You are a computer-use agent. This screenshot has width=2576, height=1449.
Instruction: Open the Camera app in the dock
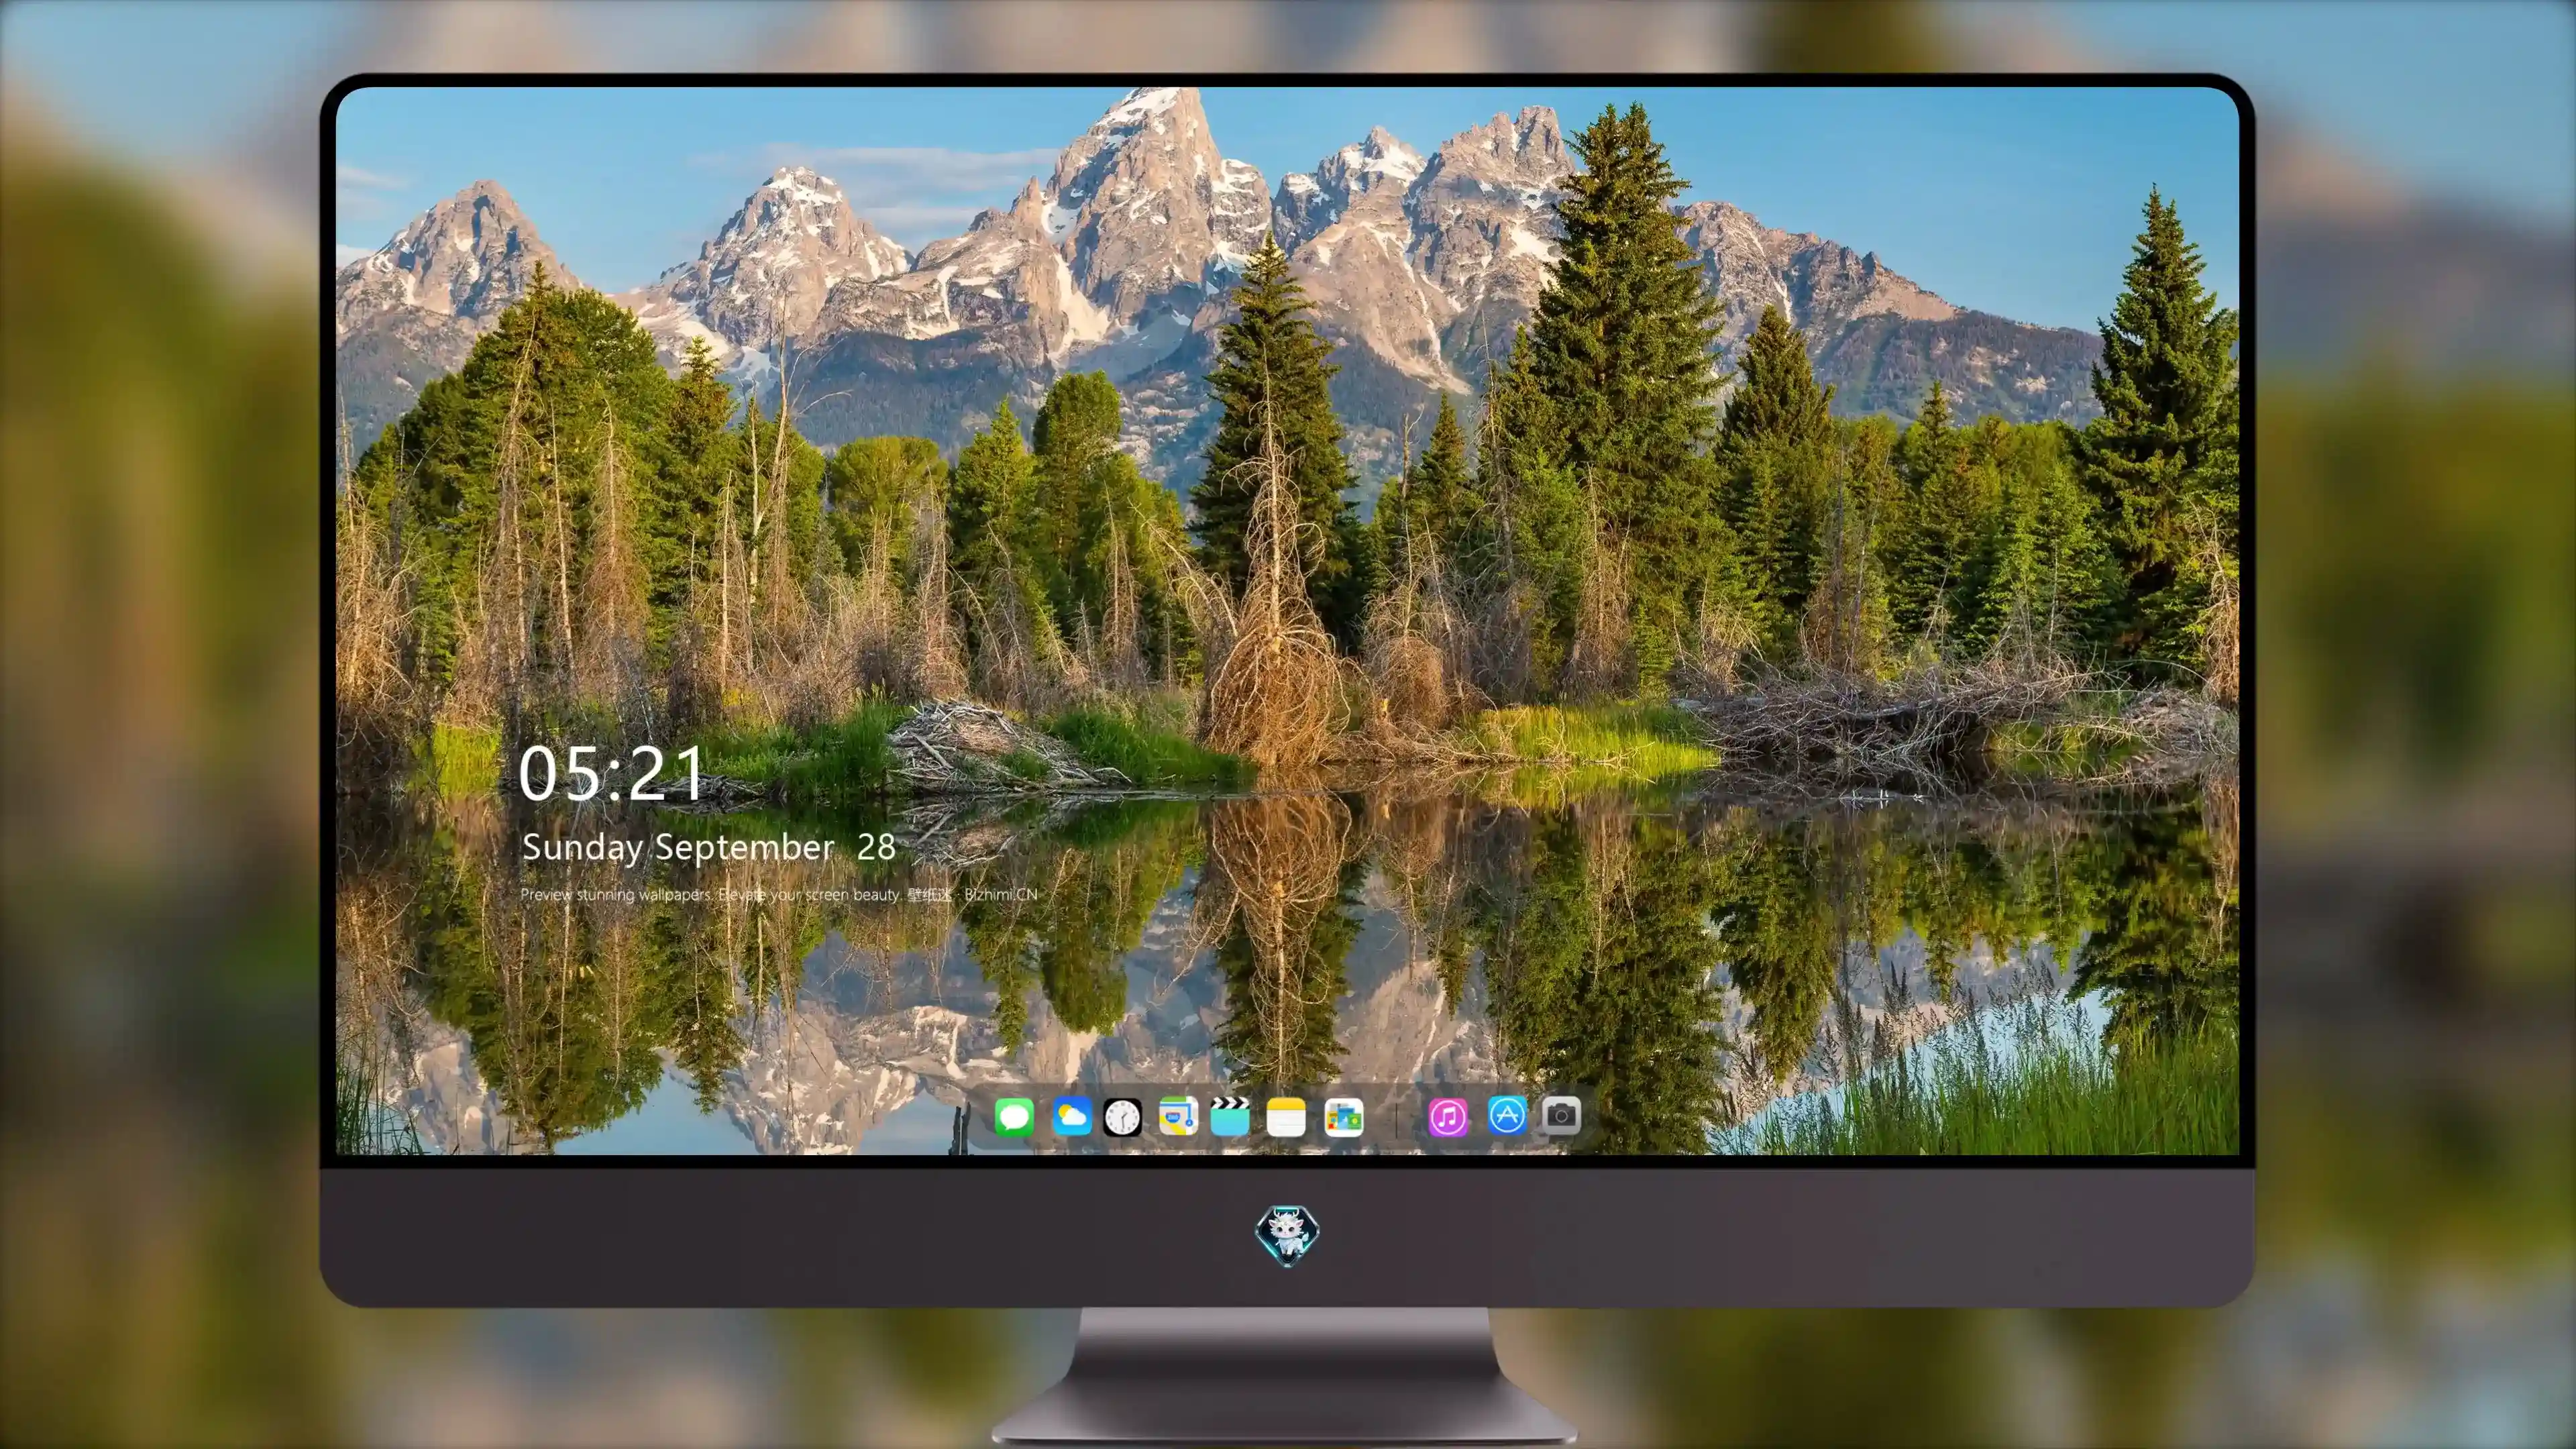click(x=1561, y=1115)
